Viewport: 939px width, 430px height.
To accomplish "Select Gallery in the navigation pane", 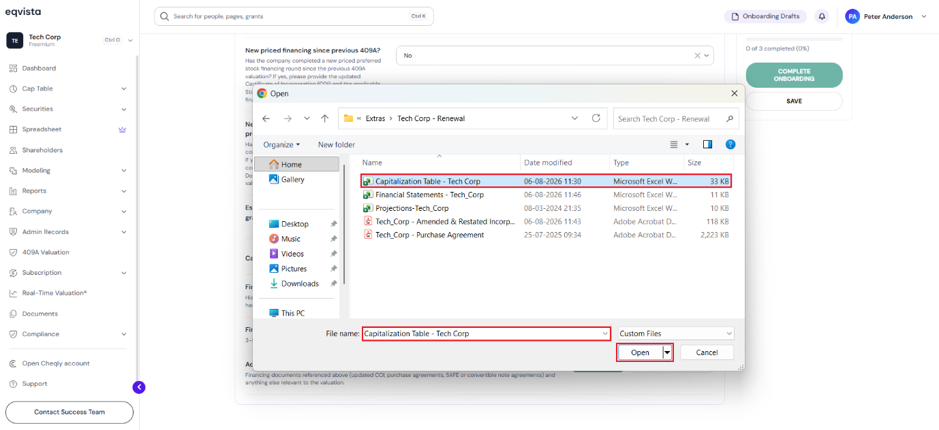I will (286, 179).
